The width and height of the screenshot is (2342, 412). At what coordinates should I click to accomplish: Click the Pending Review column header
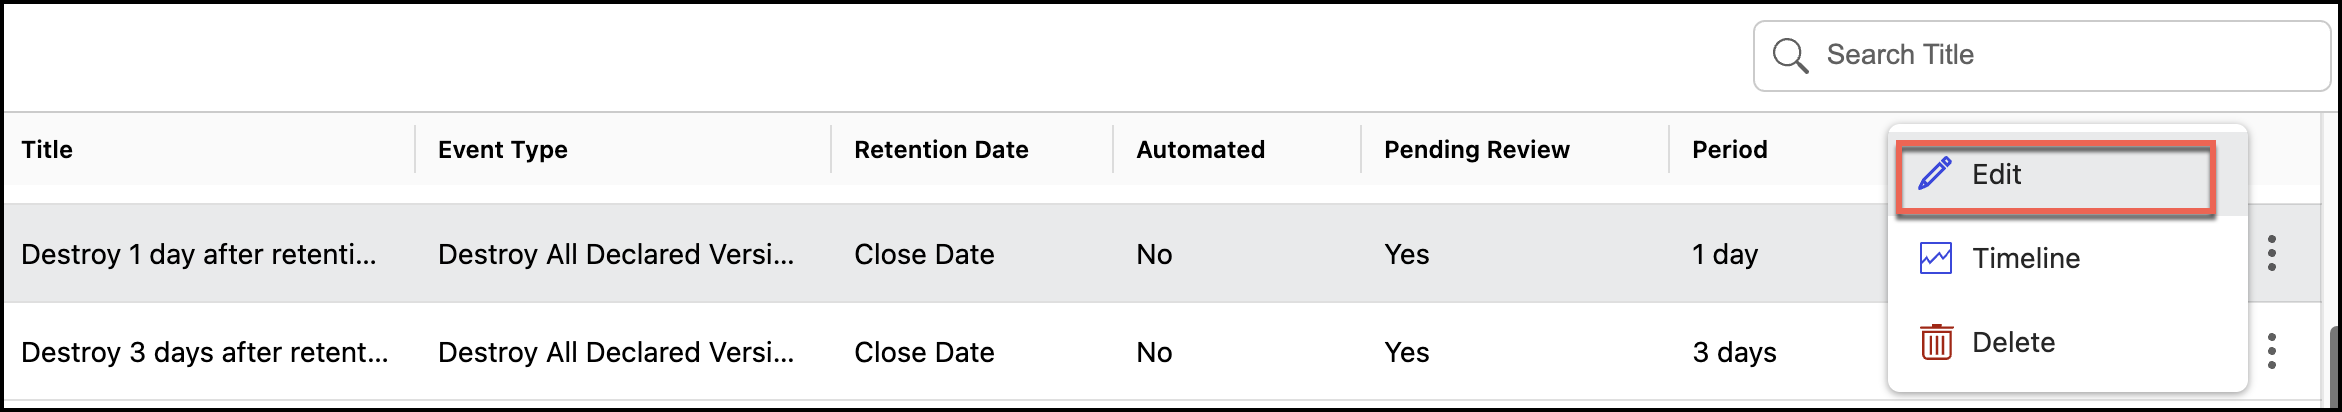pos(1476,150)
